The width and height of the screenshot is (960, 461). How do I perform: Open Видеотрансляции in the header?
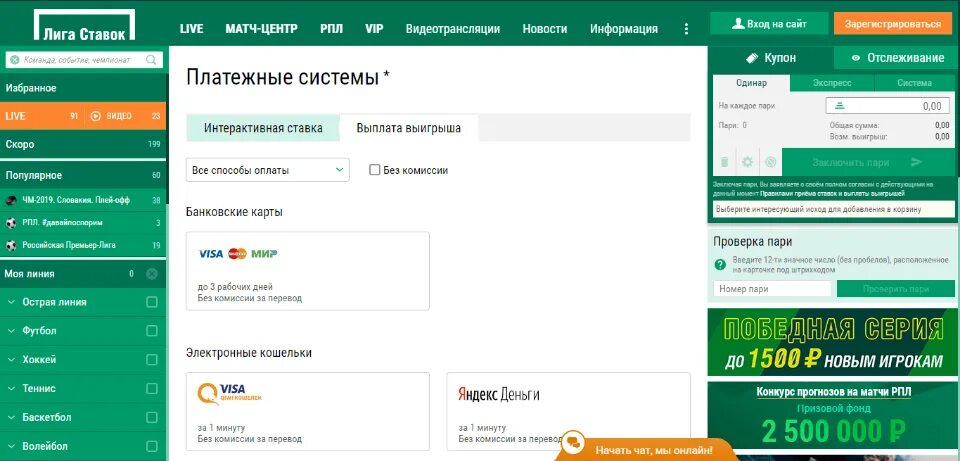(453, 29)
